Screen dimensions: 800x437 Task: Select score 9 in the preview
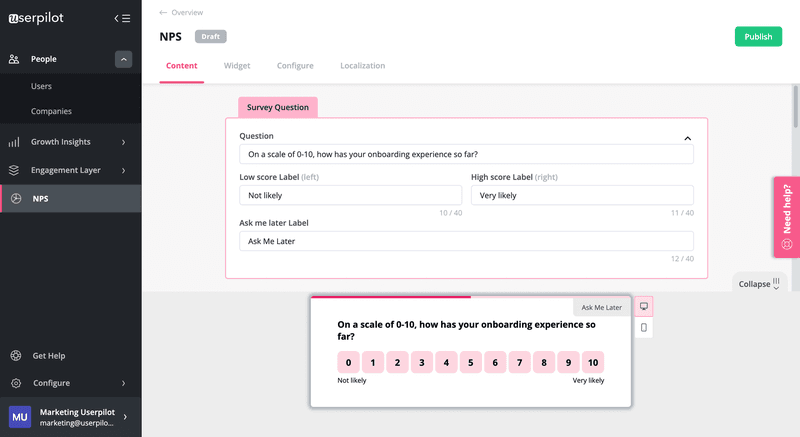[x=568, y=363]
